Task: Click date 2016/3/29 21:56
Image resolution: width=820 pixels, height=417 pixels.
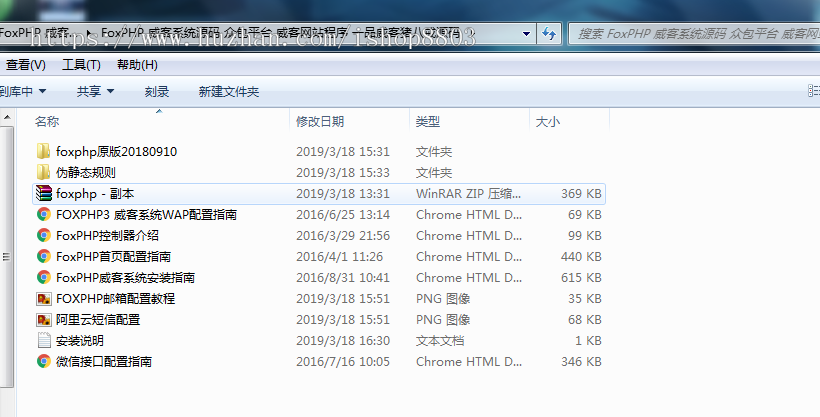Action: 343,235
